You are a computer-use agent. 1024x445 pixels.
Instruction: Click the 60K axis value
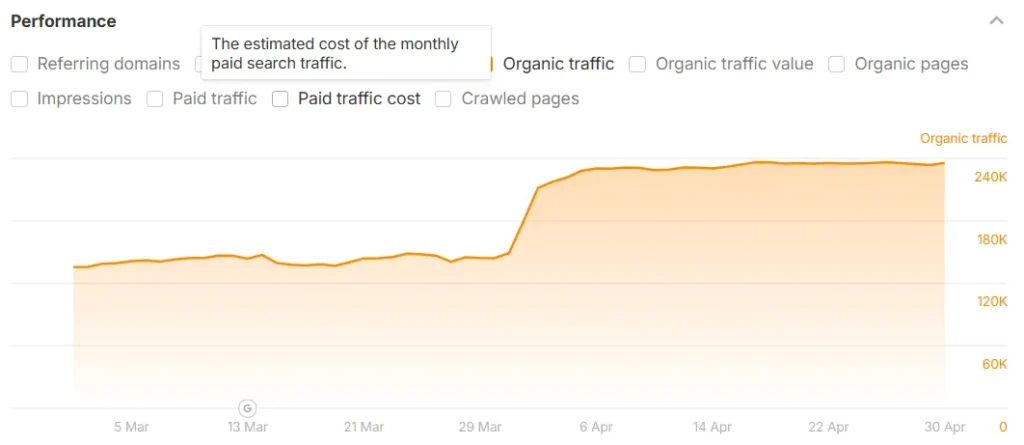pos(995,364)
